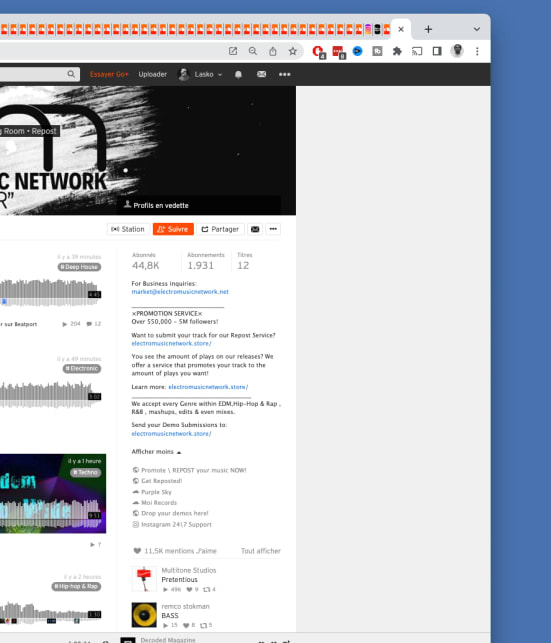Open store link under Repost Service question
551x643 pixels.
(171, 344)
